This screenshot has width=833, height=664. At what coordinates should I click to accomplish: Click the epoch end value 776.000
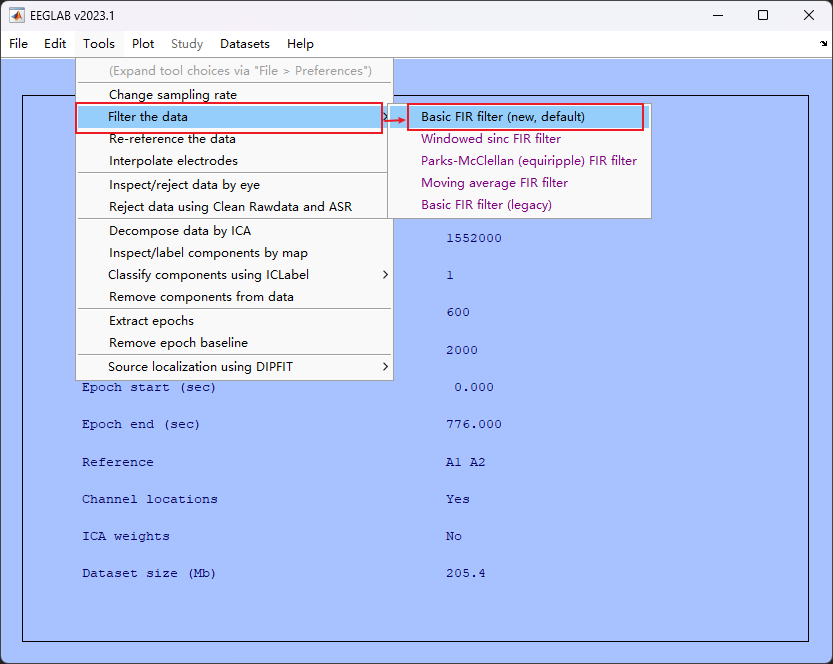(x=474, y=424)
